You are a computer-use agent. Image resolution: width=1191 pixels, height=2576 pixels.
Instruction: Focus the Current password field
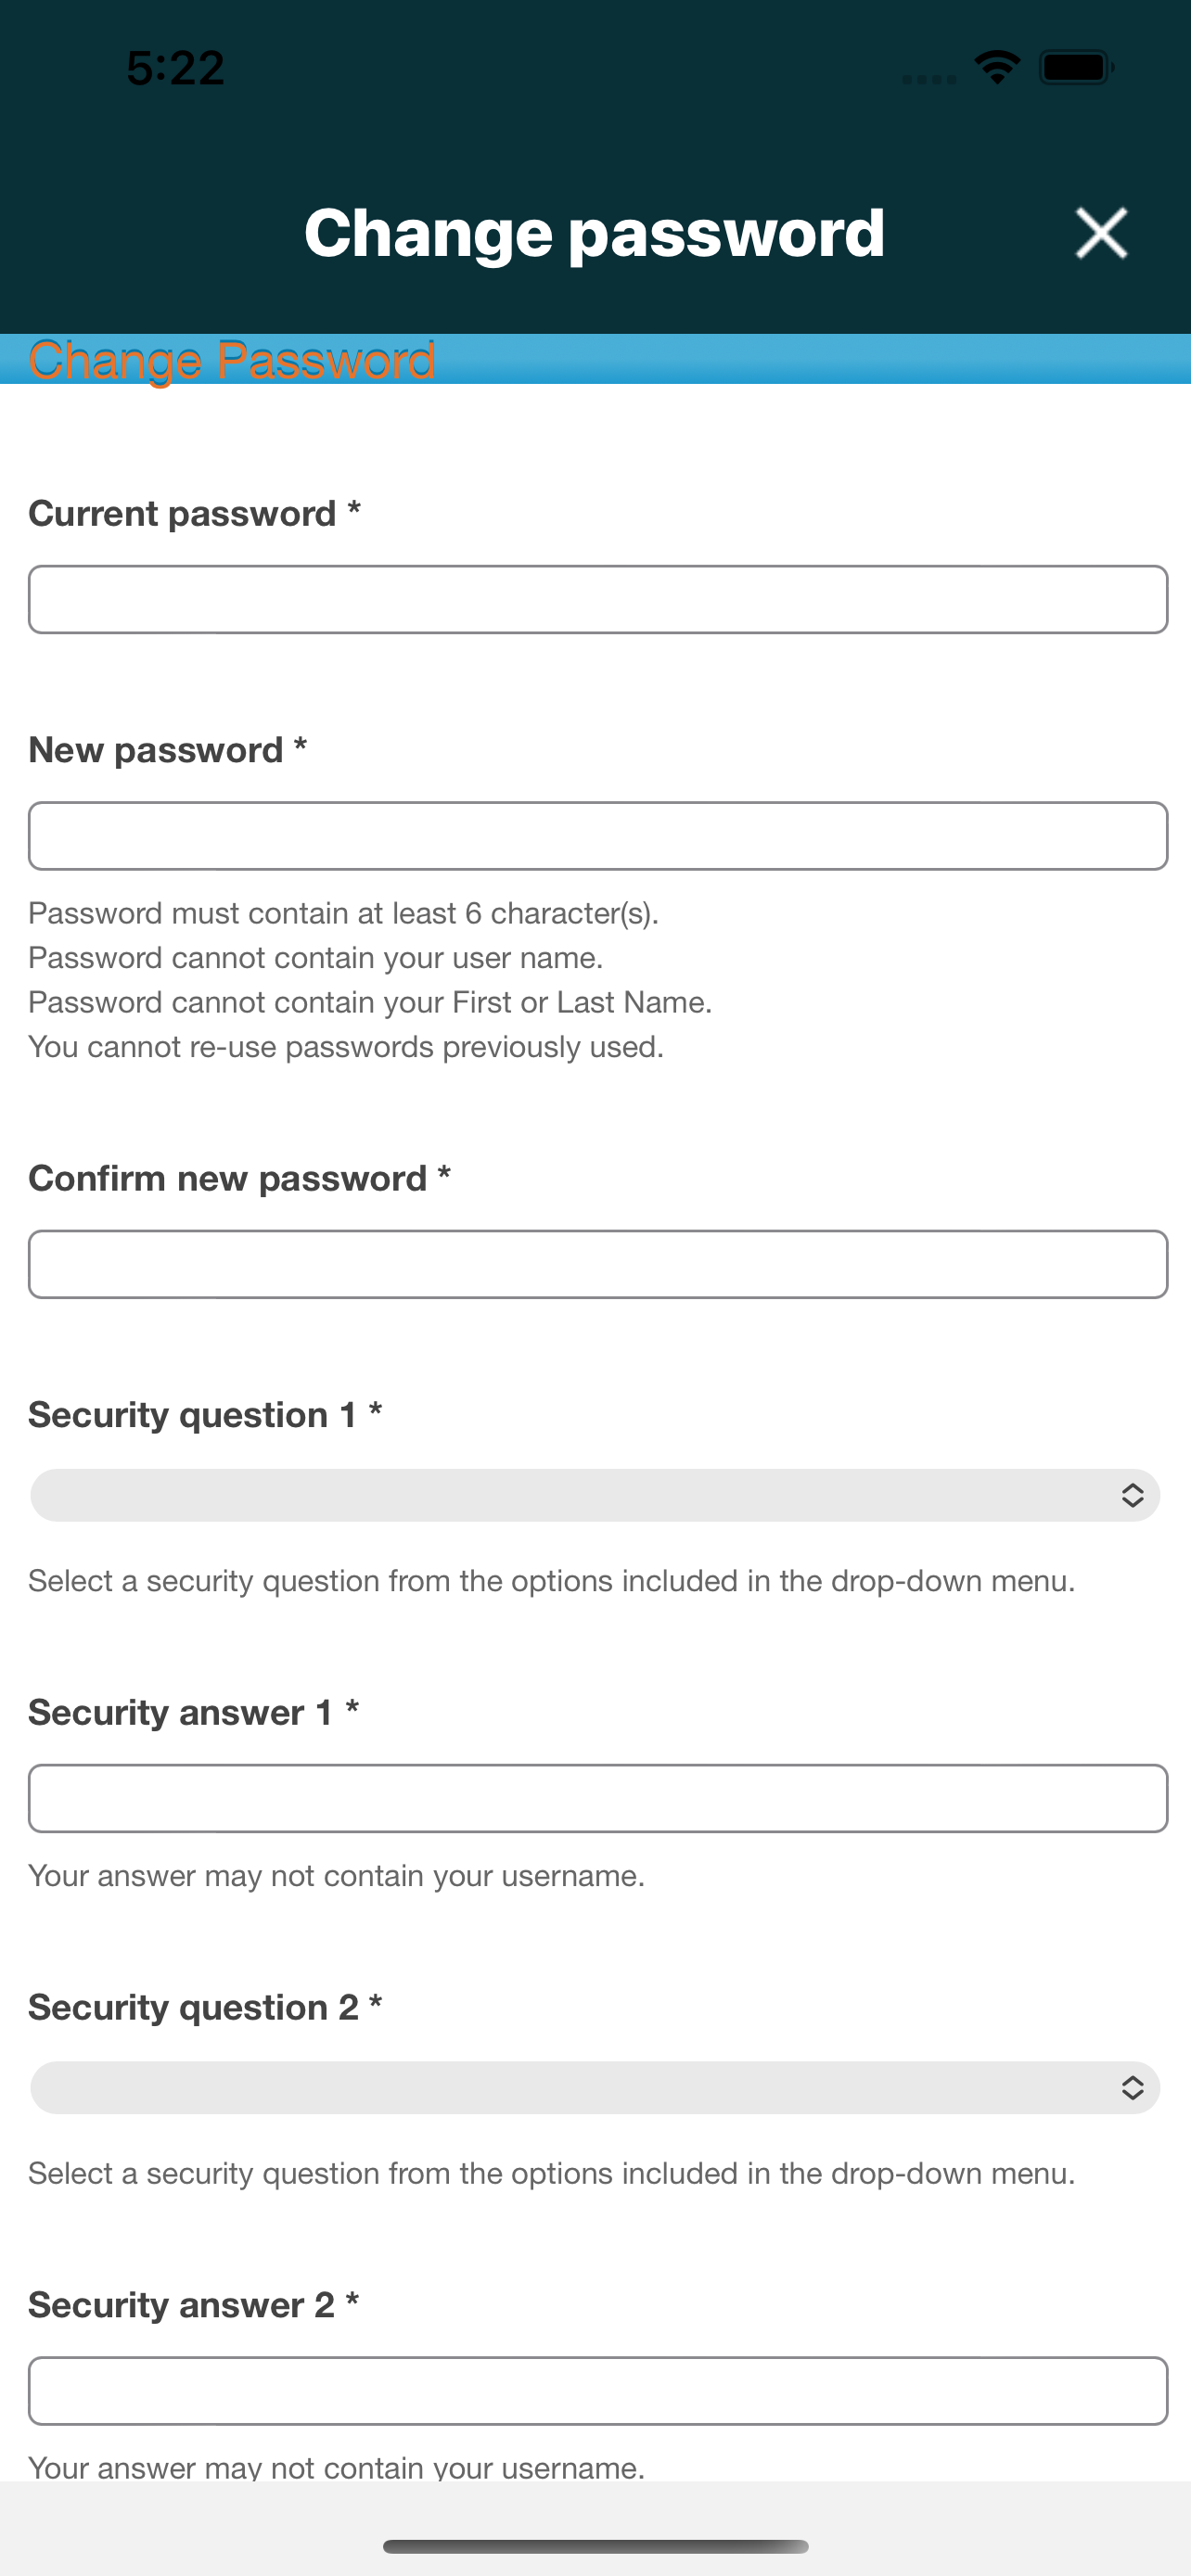pos(598,600)
